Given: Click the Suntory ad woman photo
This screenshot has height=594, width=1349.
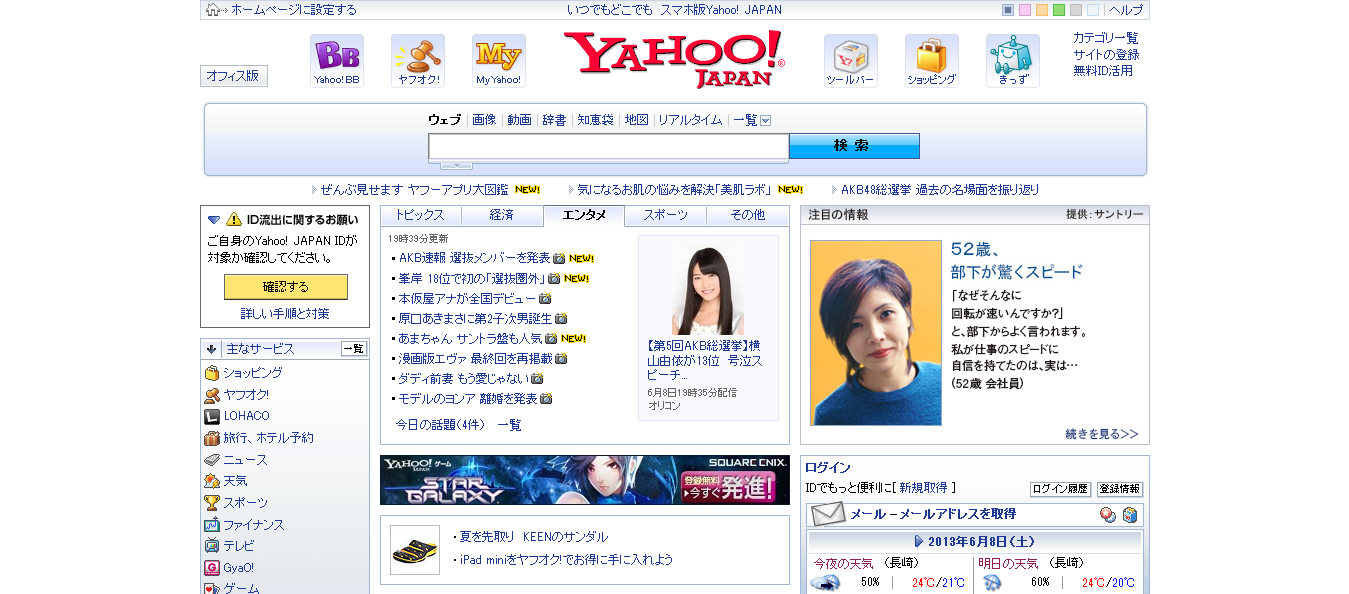Looking at the screenshot, I should 876,333.
